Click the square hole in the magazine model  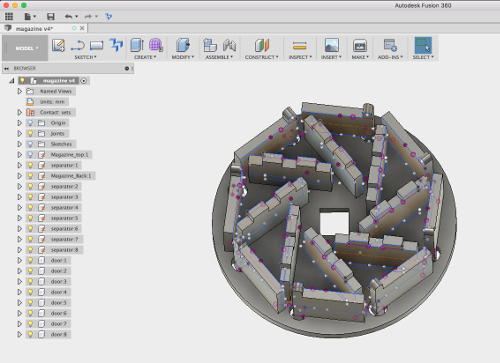[334, 223]
